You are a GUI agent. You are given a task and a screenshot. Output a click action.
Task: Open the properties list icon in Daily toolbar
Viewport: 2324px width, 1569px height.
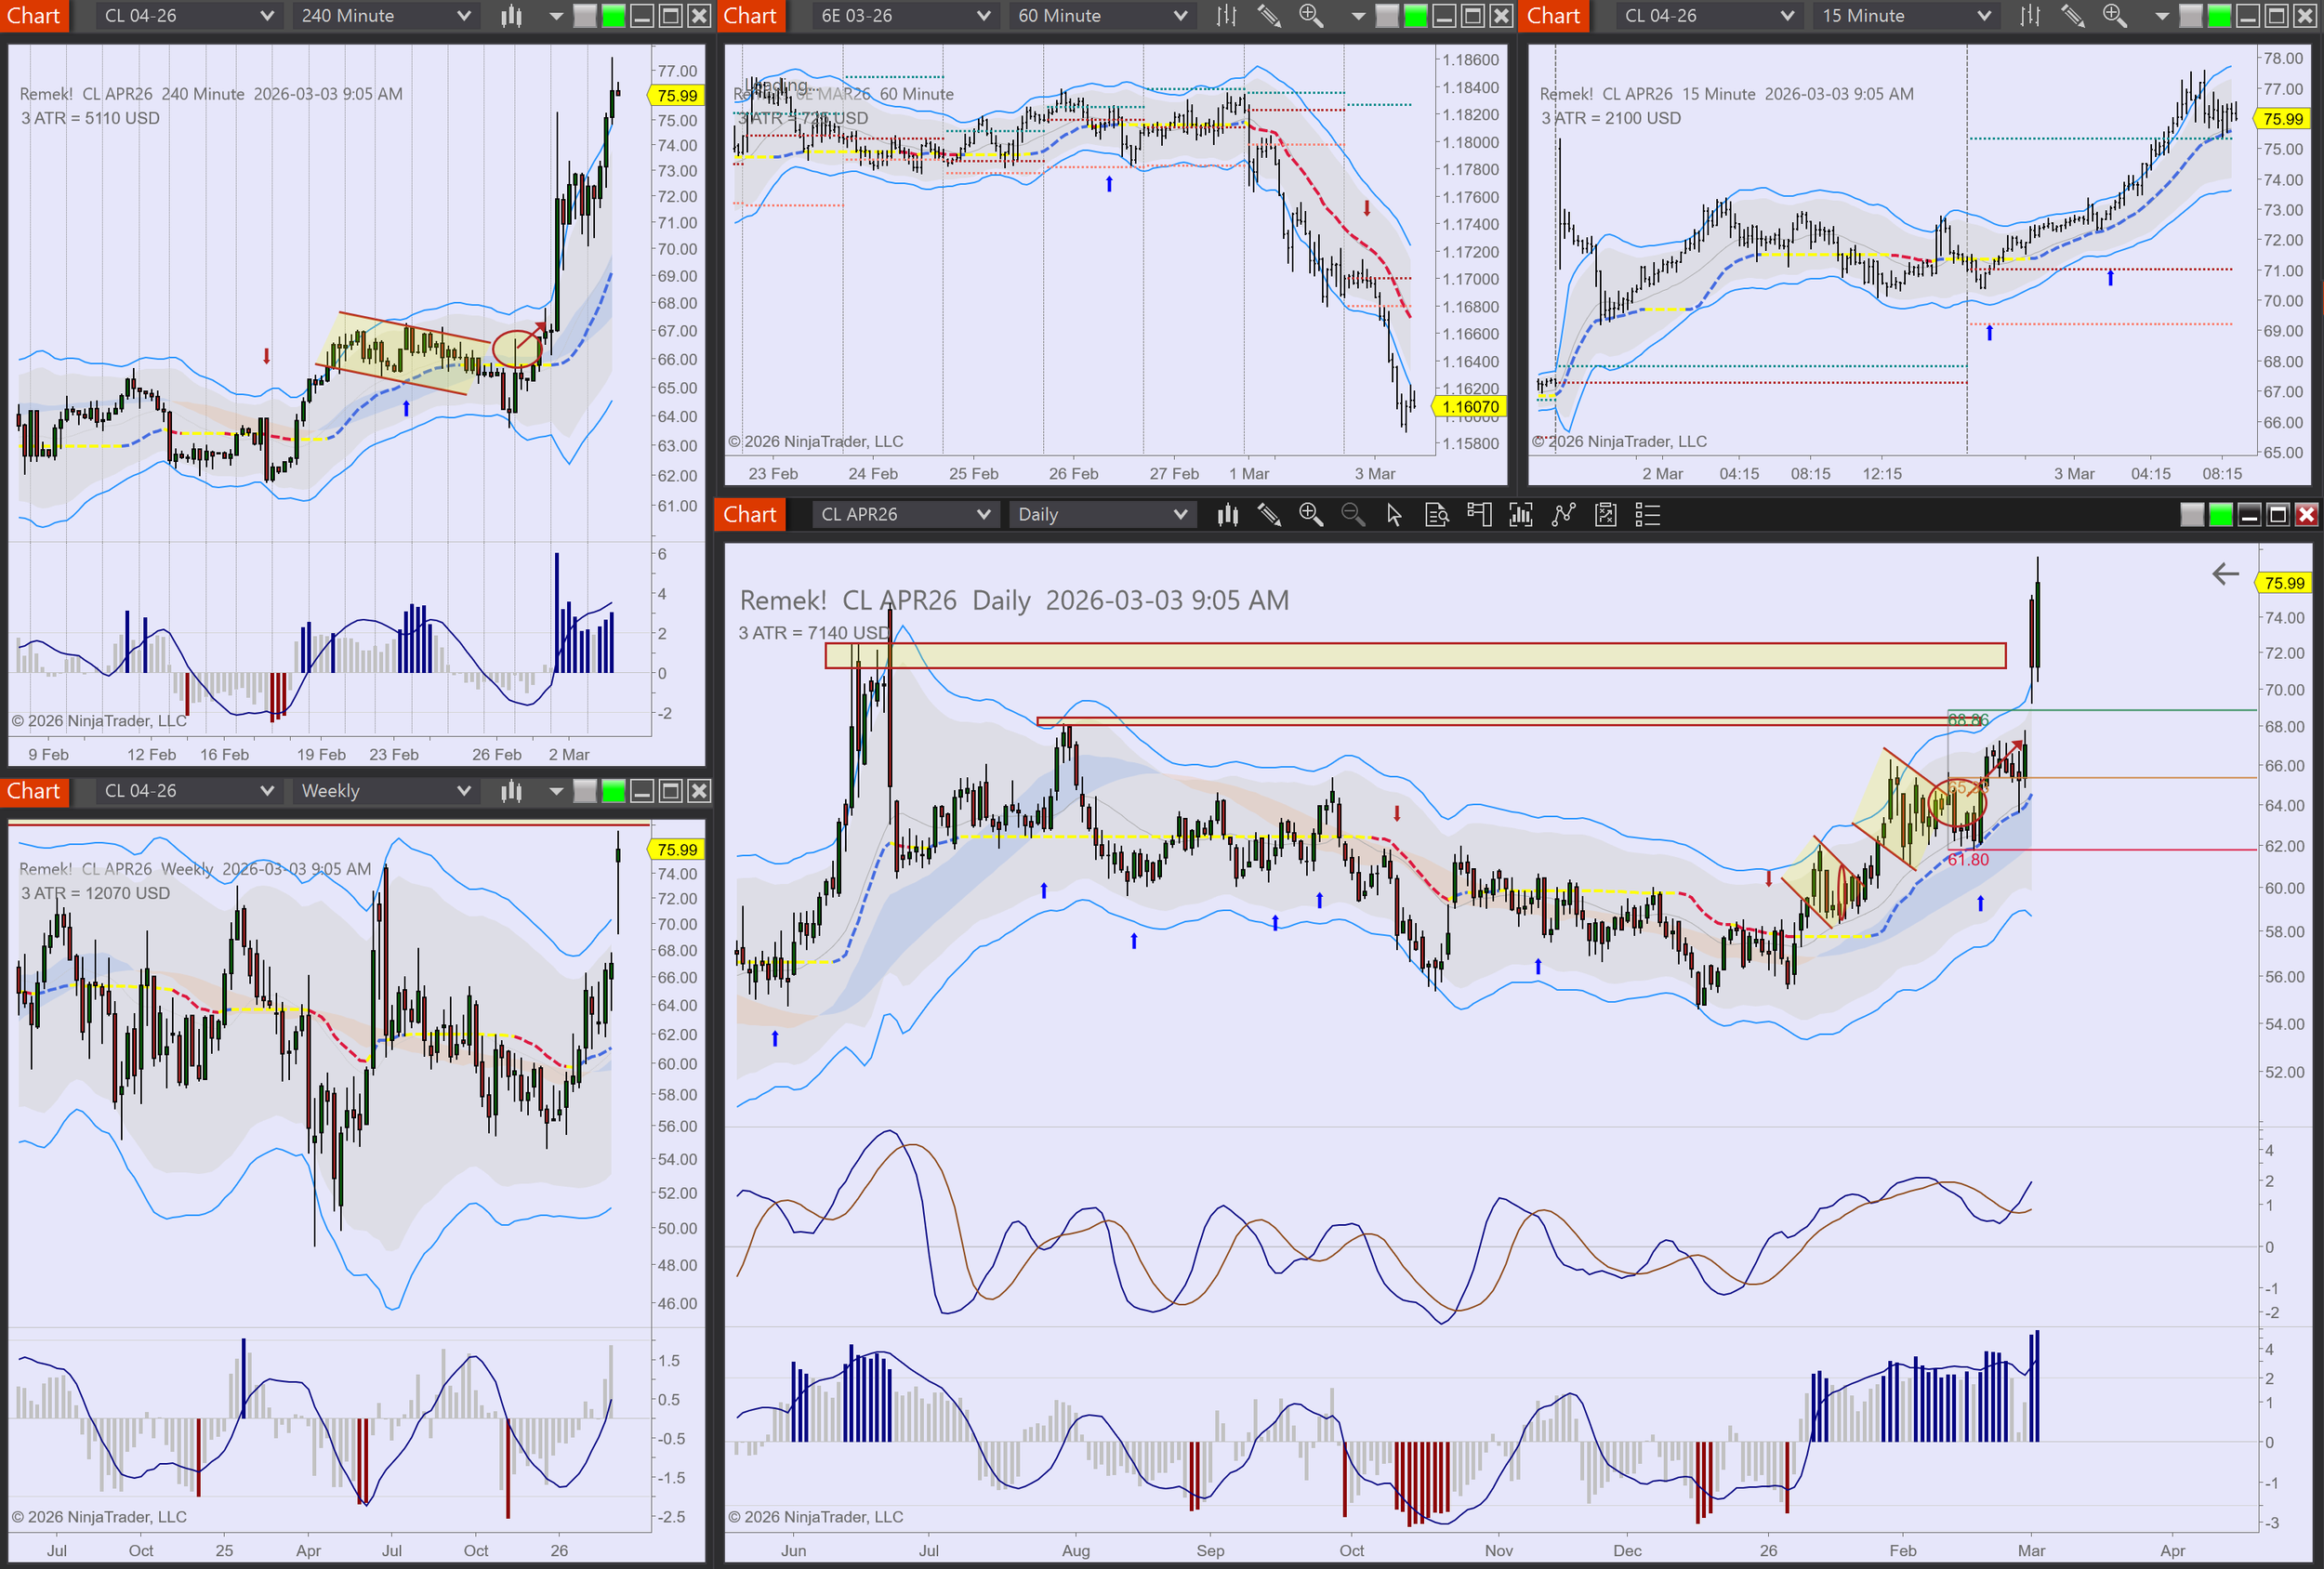click(1647, 515)
